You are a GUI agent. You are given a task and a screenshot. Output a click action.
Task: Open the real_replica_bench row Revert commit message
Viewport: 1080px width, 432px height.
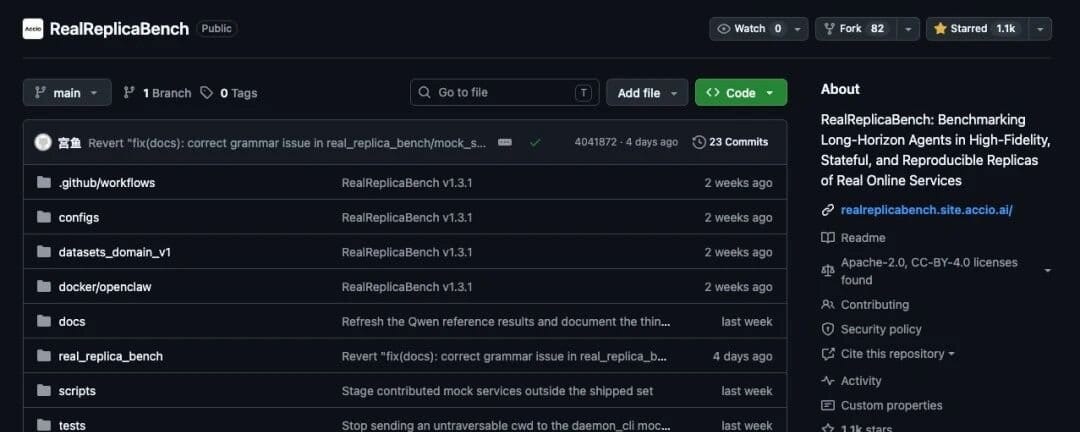pos(503,356)
